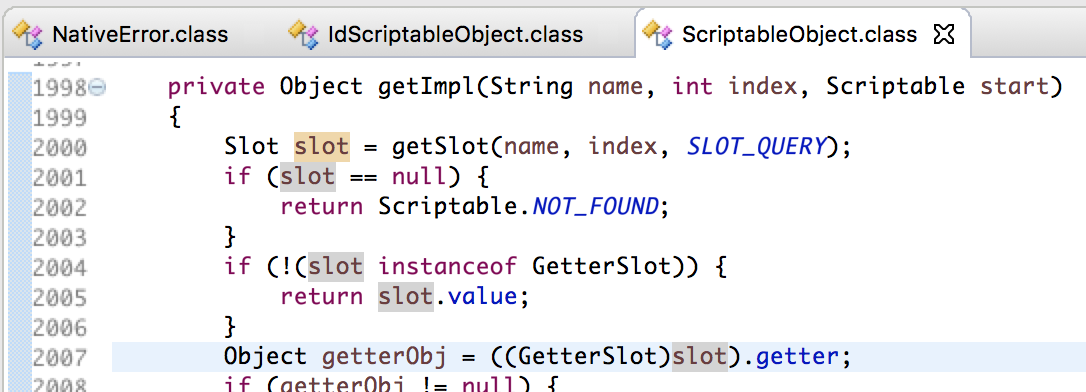This screenshot has height=392, width=1086.
Task: Click line number 2004 in the gutter
Action: 60,267
